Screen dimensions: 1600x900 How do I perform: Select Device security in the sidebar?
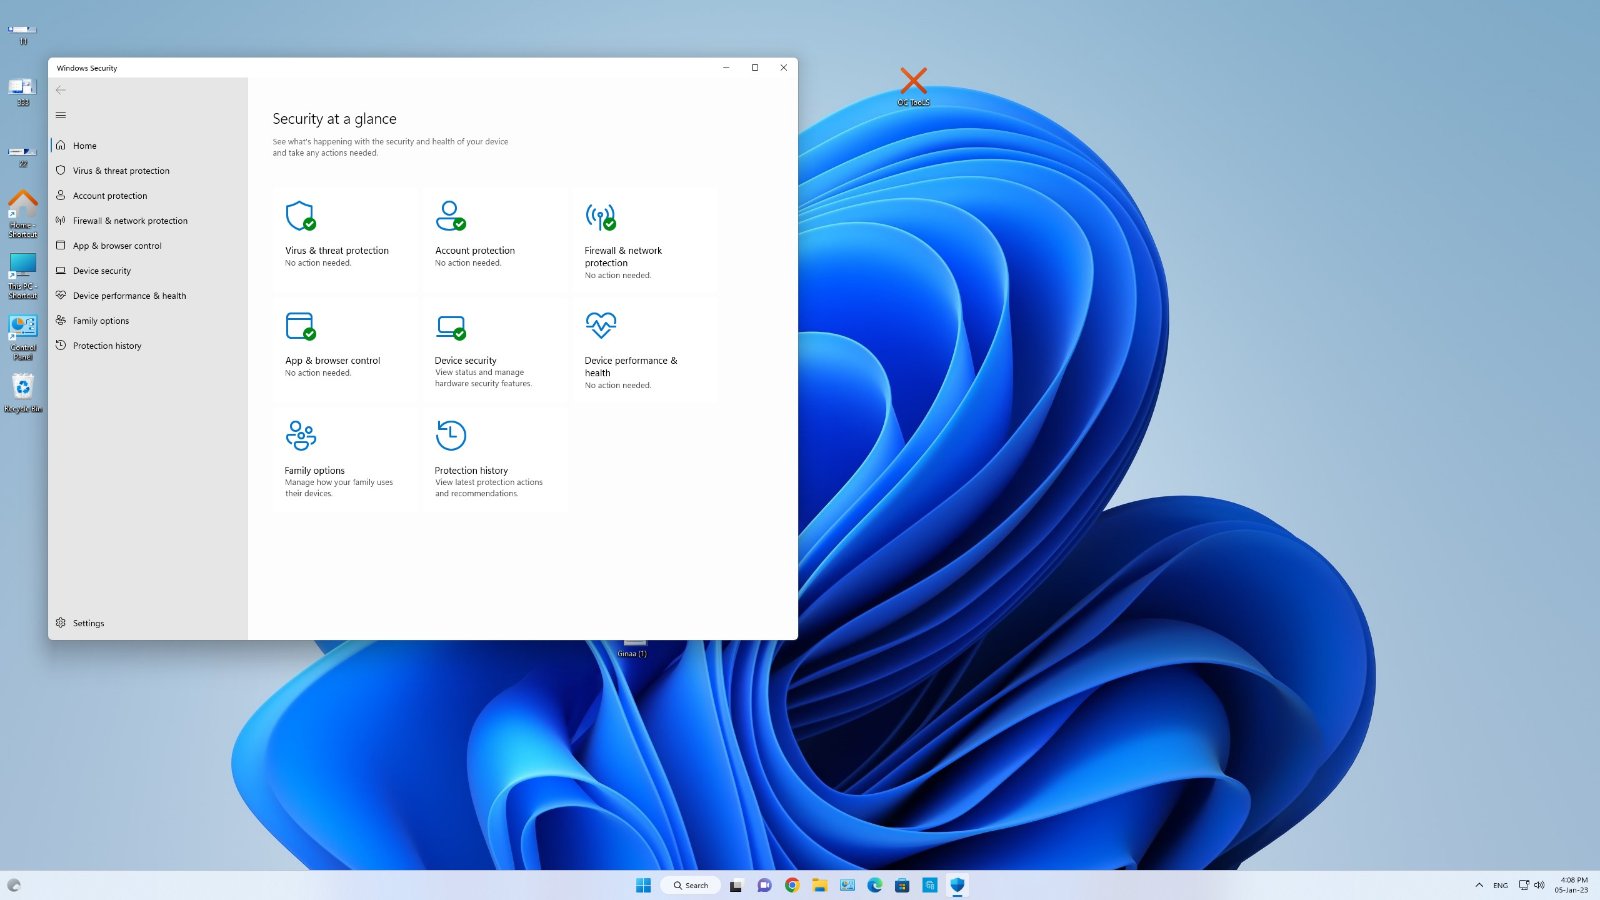coord(148,270)
